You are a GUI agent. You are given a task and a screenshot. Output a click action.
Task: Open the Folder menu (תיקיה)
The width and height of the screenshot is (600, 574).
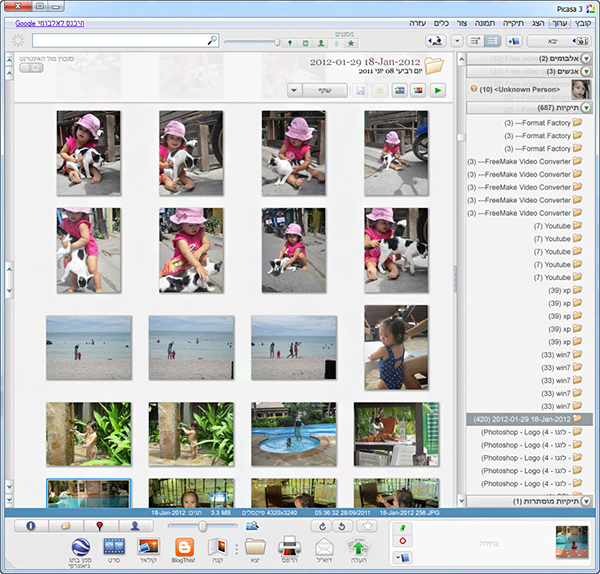pyautogui.click(x=513, y=23)
